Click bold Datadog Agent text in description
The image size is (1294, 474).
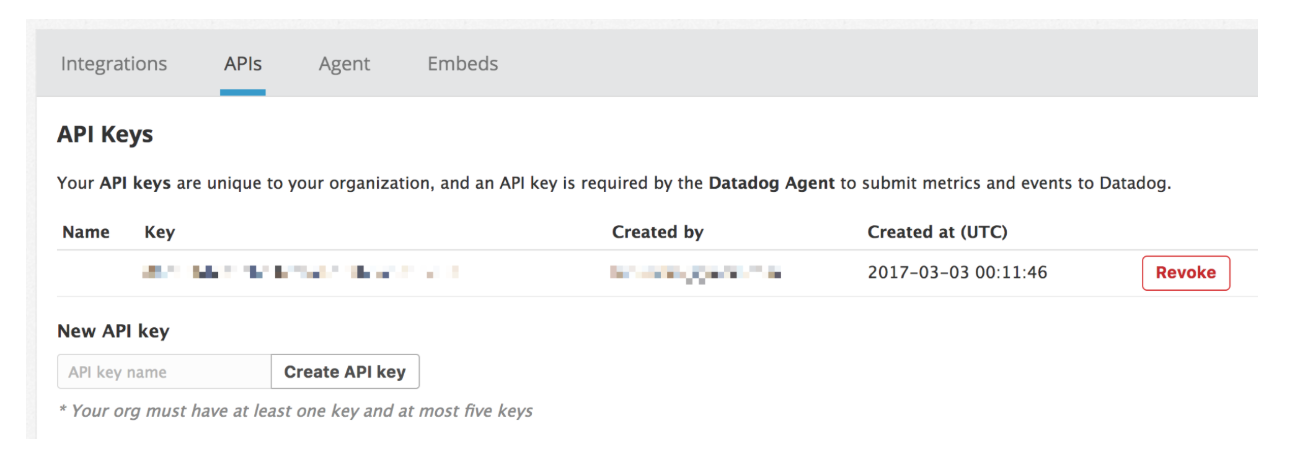click(x=770, y=184)
